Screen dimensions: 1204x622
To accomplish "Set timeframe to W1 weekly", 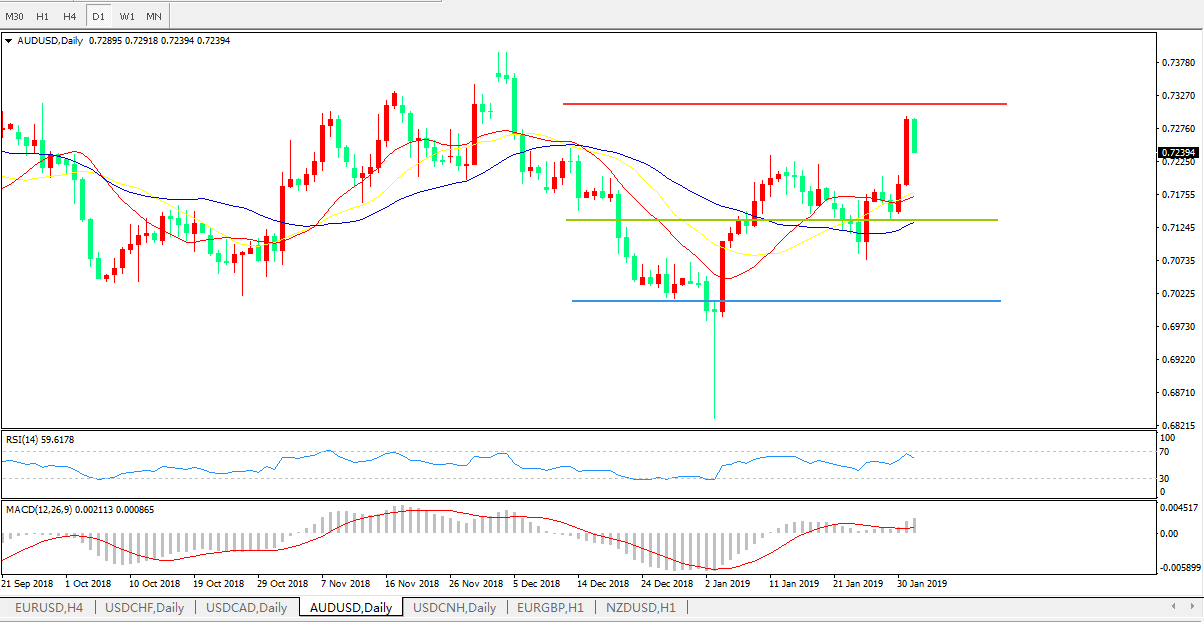I will 126,17.
